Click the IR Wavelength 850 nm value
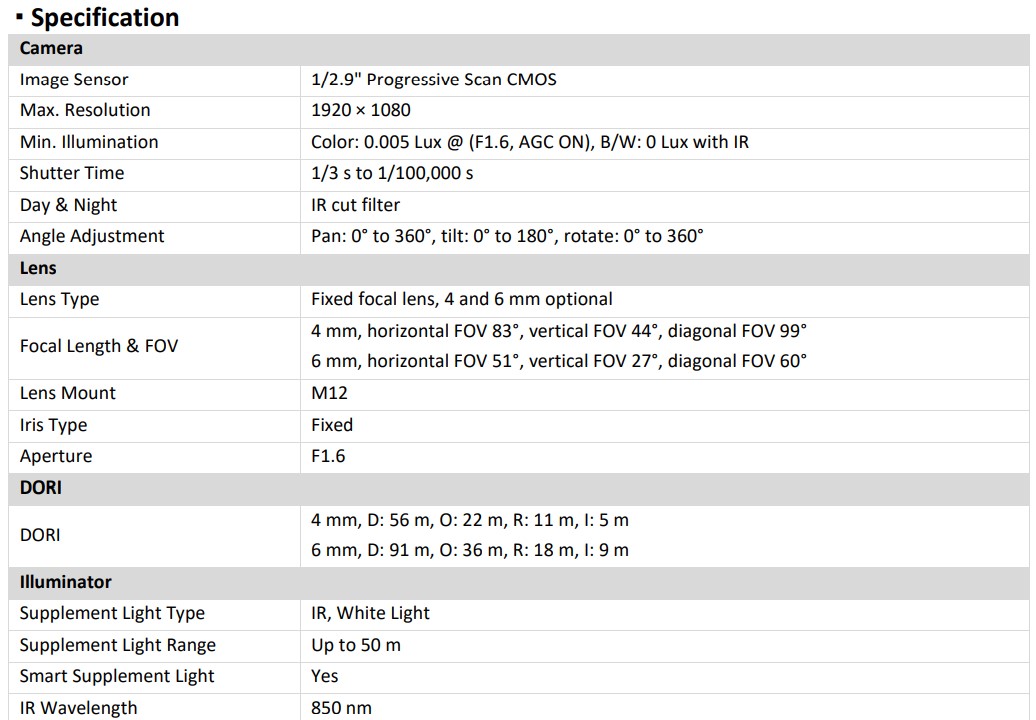The image size is (1036, 720). coord(341,708)
